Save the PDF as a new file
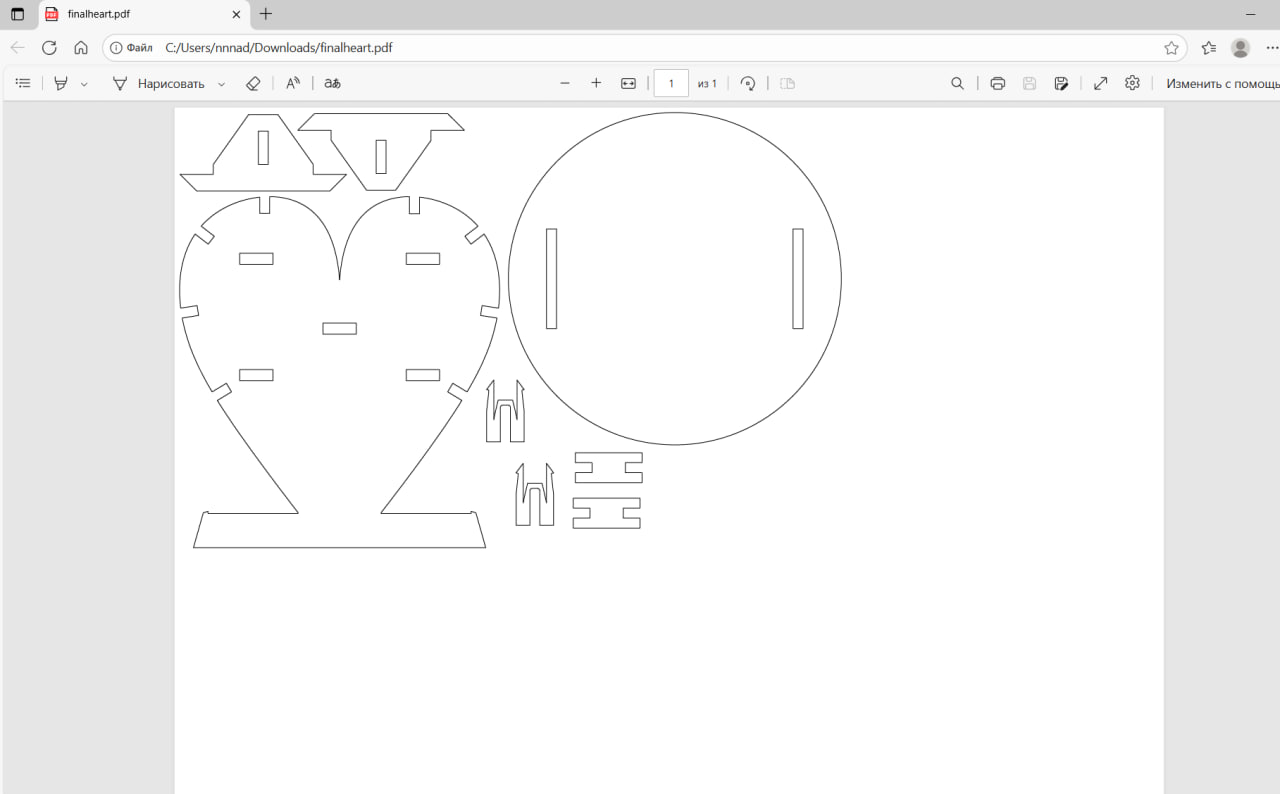This screenshot has height=794, width=1280. pyautogui.click(x=1061, y=83)
